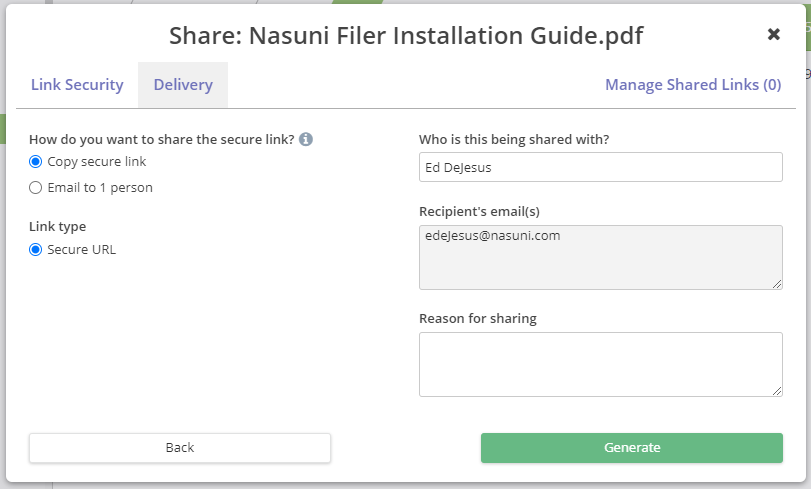This screenshot has height=489, width=811.
Task: Open Manage Shared Links (0)
Action: [x=693, y=85]
